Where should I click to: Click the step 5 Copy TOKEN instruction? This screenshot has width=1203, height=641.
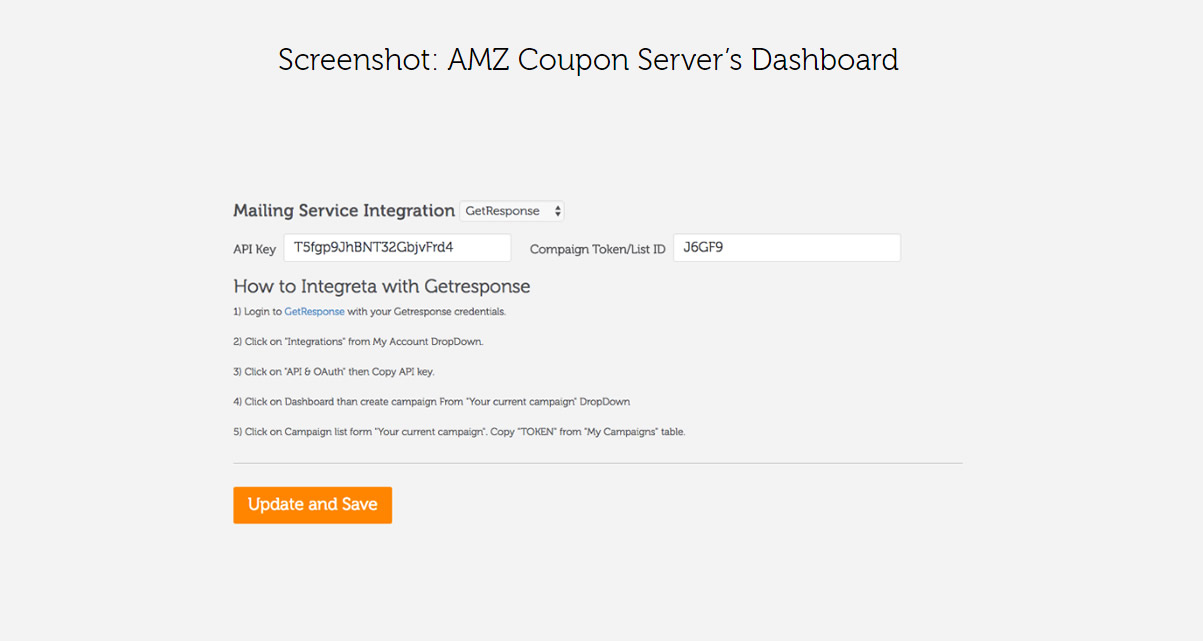pos(459,432)
